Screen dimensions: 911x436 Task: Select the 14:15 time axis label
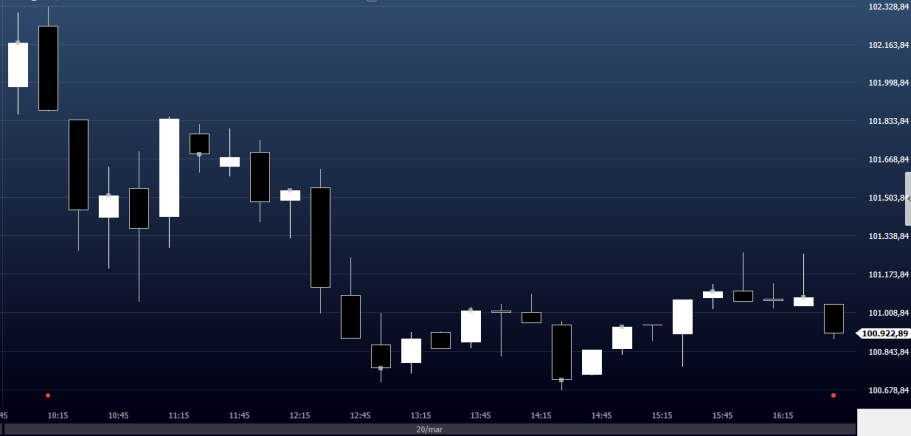click(541, 415)
